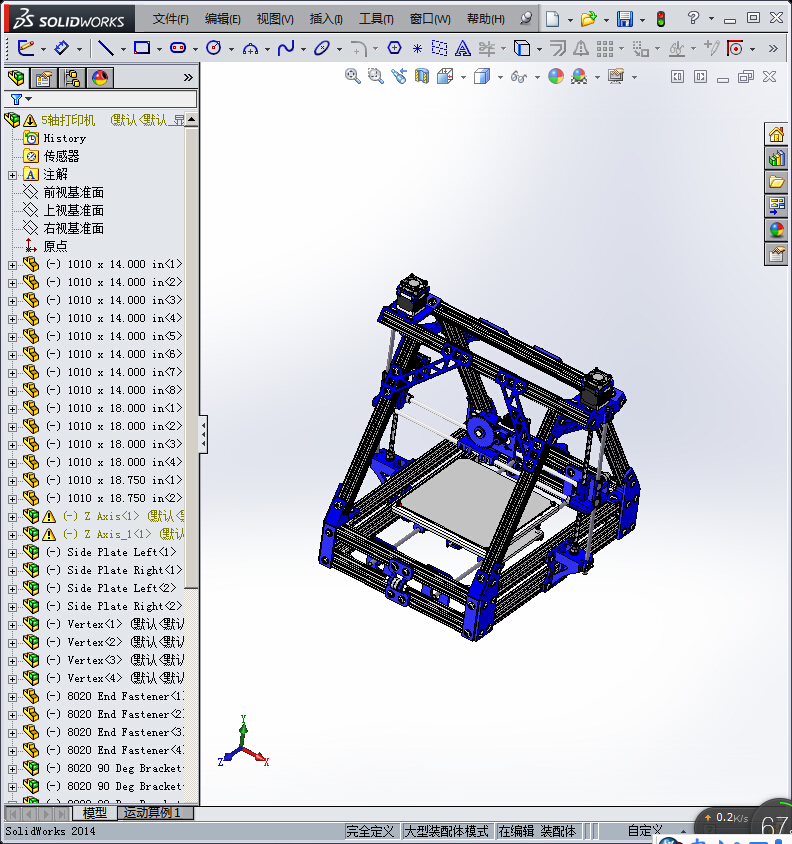Switch to the 模型 tab
The image size is (792, 844).
pyautogui.click(x=94, y=813)
